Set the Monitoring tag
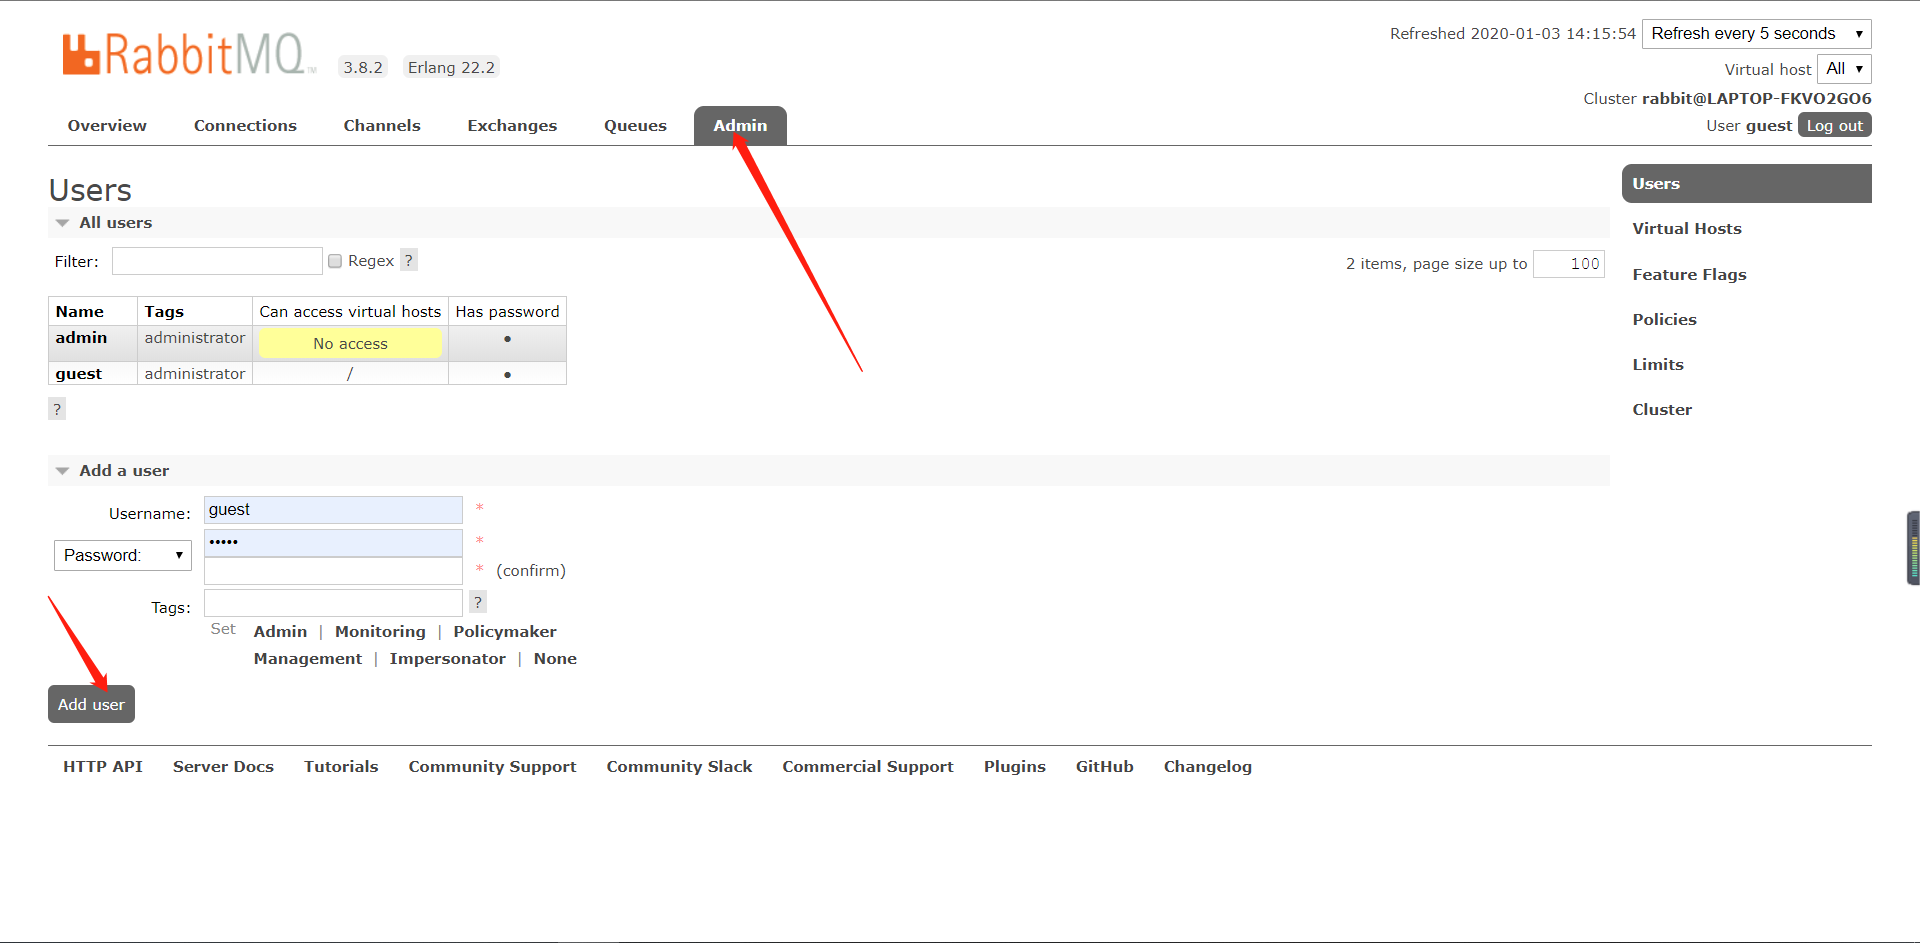The height and width of the screenshot is (943, 1920). [380, 631]
